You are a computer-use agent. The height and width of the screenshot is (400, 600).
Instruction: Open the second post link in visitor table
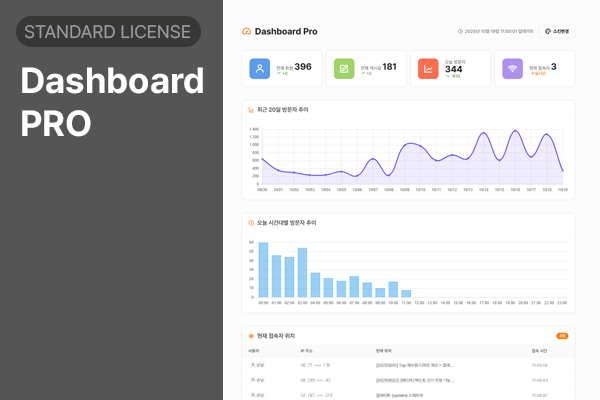415,380
